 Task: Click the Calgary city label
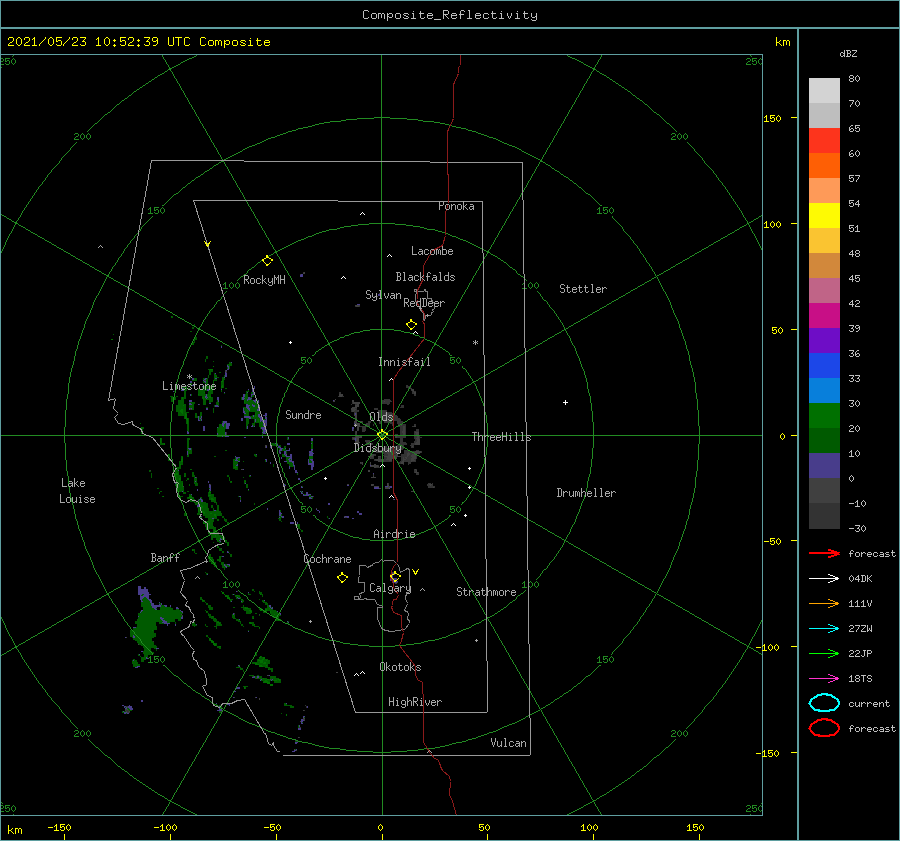[390, 588]
